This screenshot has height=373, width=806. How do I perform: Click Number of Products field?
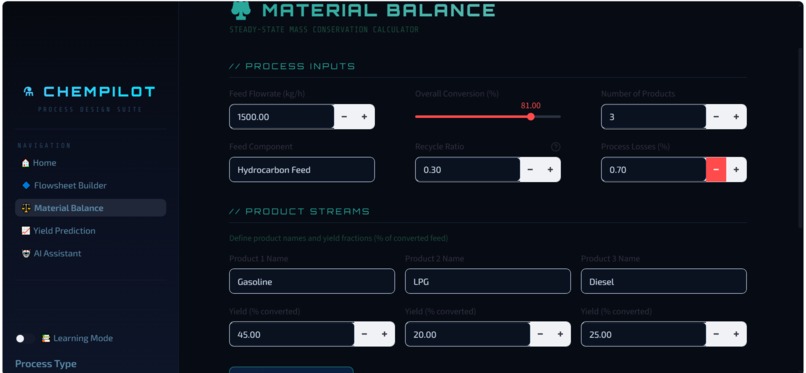[653, 117]
